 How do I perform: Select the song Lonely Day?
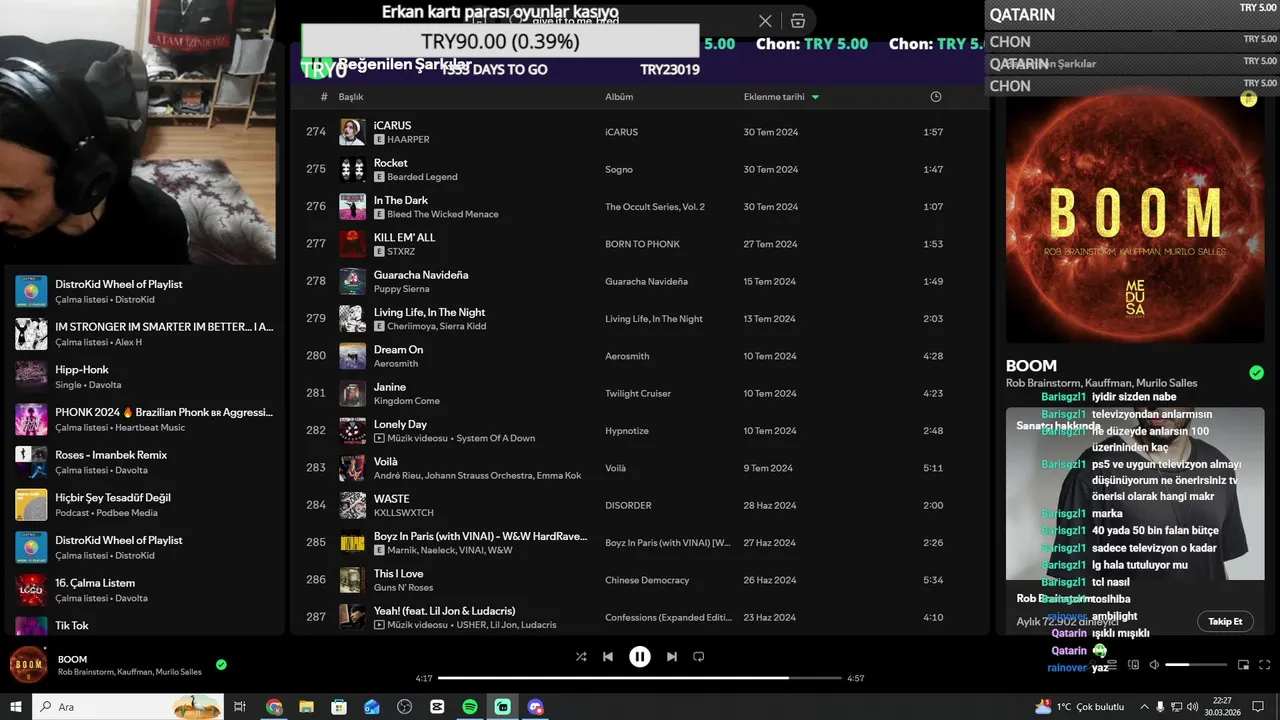coord(400,424)
